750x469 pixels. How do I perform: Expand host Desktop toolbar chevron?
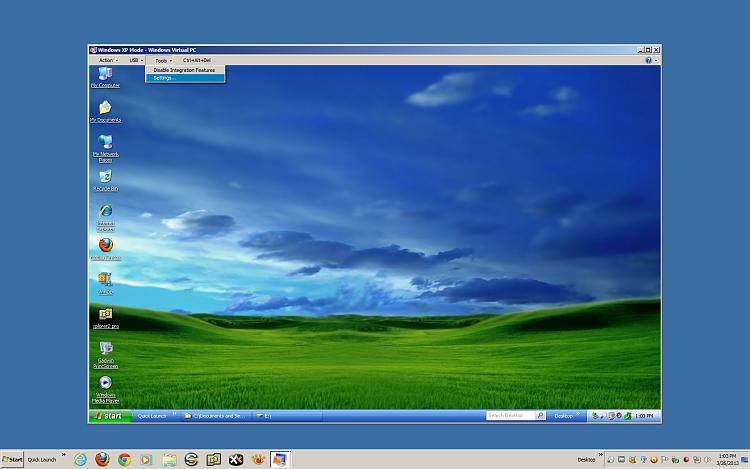tap(601, 454)
